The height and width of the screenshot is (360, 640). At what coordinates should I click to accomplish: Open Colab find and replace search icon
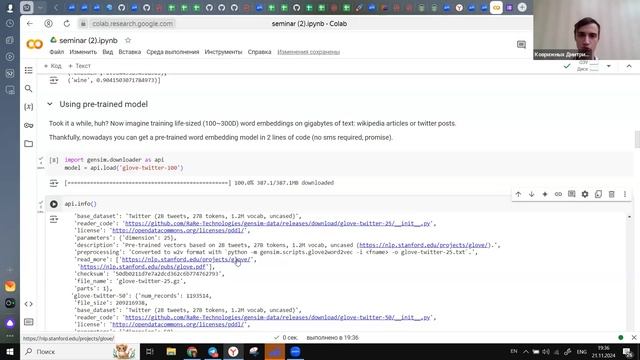click(28, 89)
